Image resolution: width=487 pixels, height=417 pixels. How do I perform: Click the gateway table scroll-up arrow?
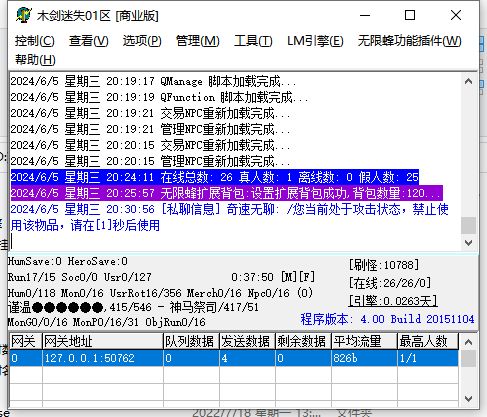[x=468, y=342]
